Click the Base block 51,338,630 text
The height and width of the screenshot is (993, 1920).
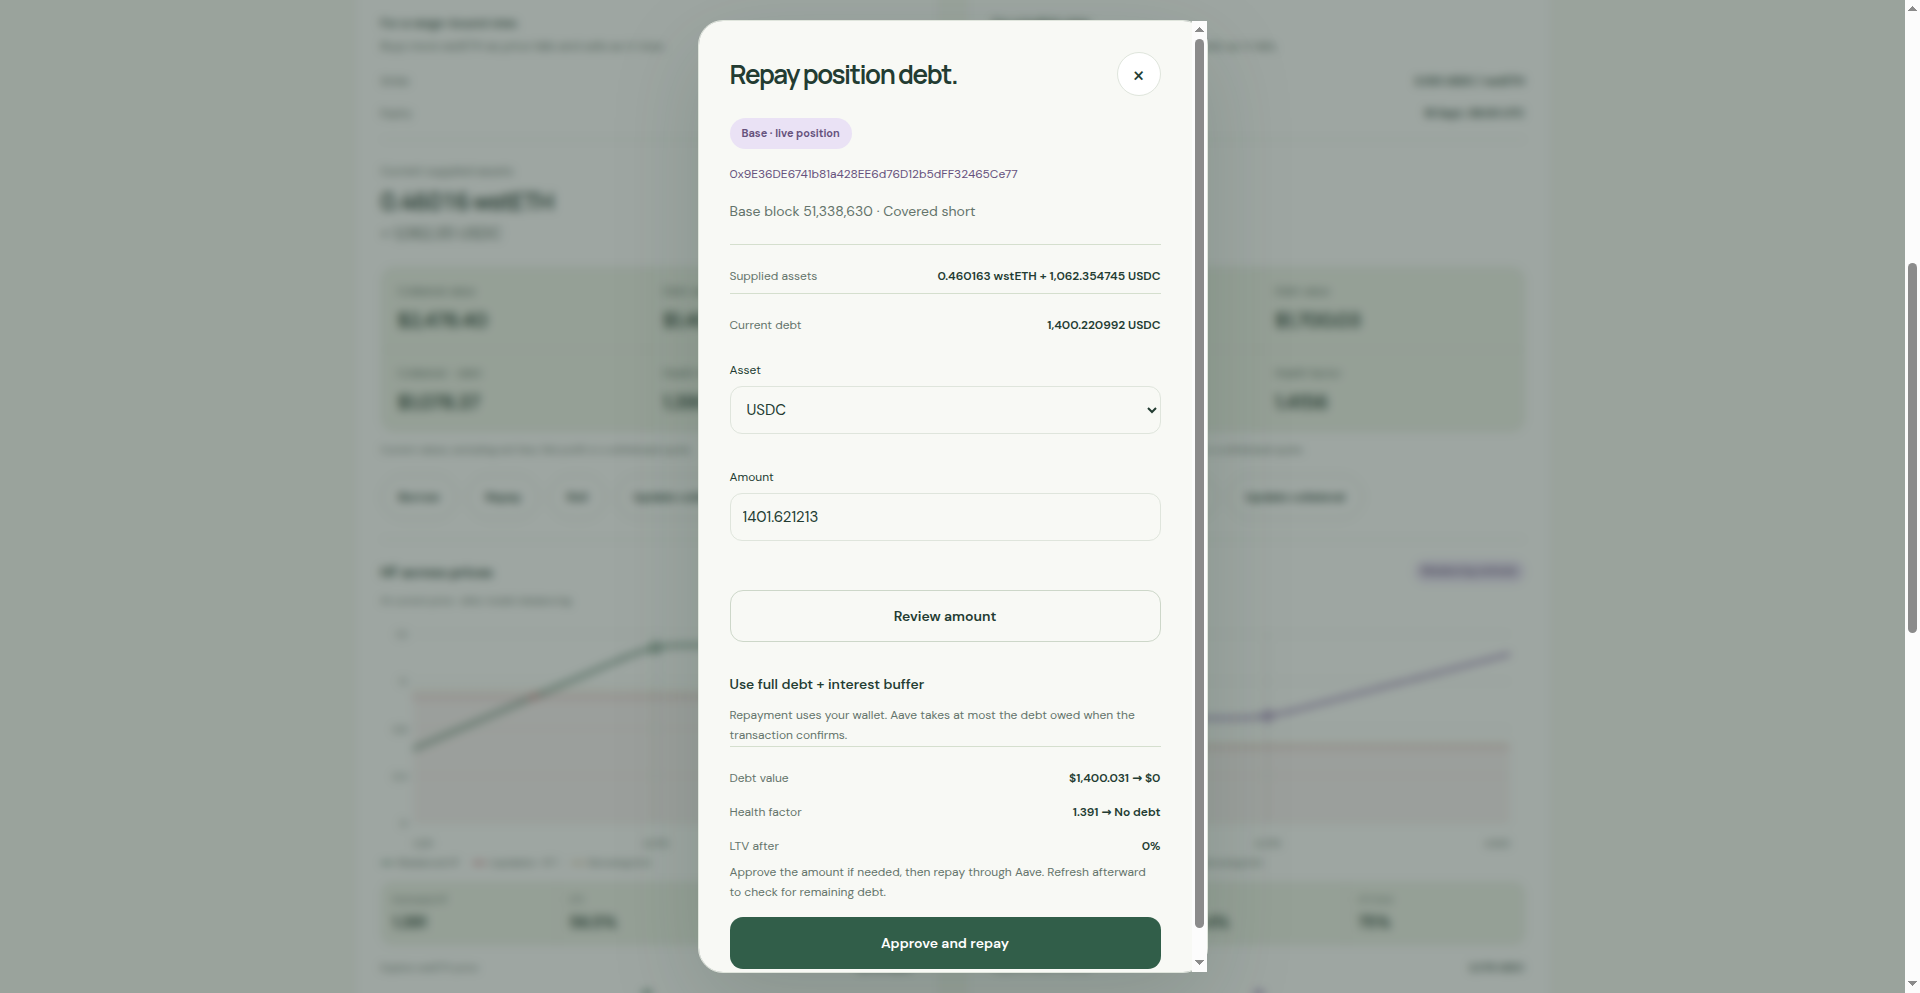click(x=800, y=211)
